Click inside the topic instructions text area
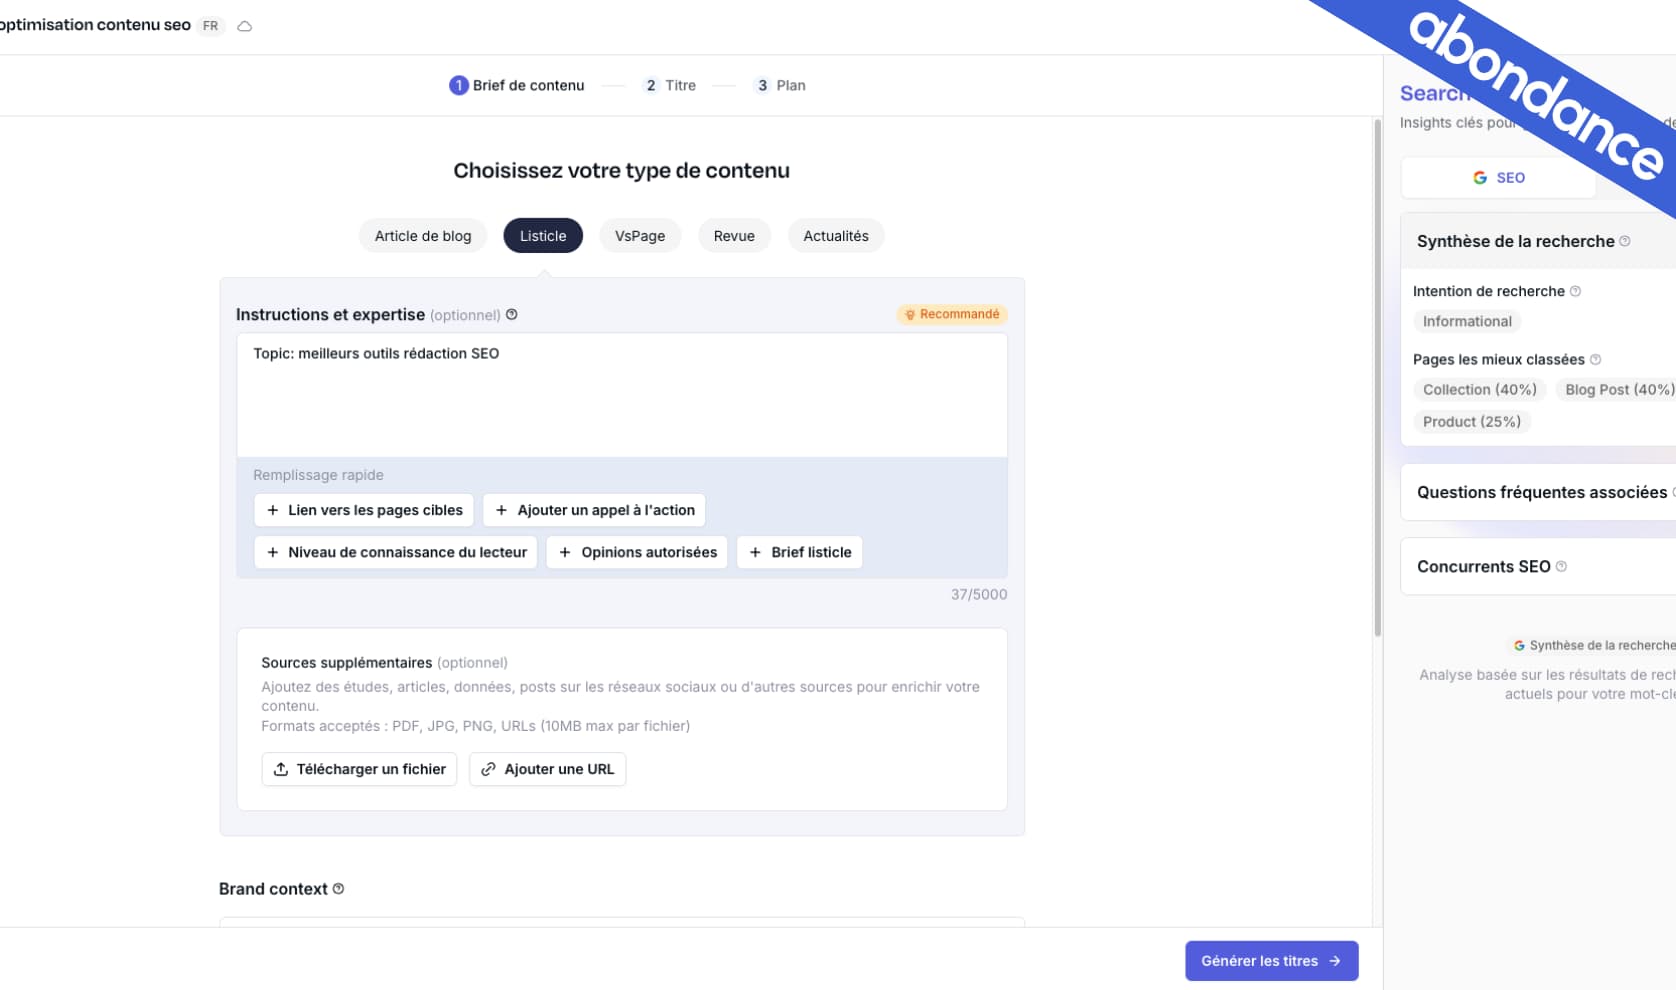This screenshot has height=990, width=1676. click(x=620, y=395)
